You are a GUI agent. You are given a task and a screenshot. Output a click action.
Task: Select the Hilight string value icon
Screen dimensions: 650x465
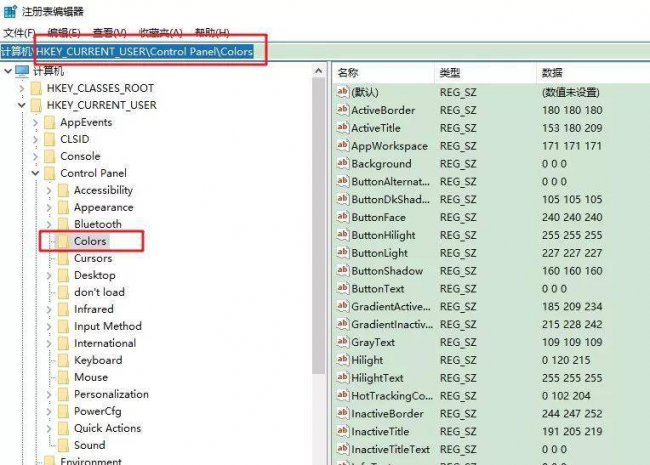point(342,359)
